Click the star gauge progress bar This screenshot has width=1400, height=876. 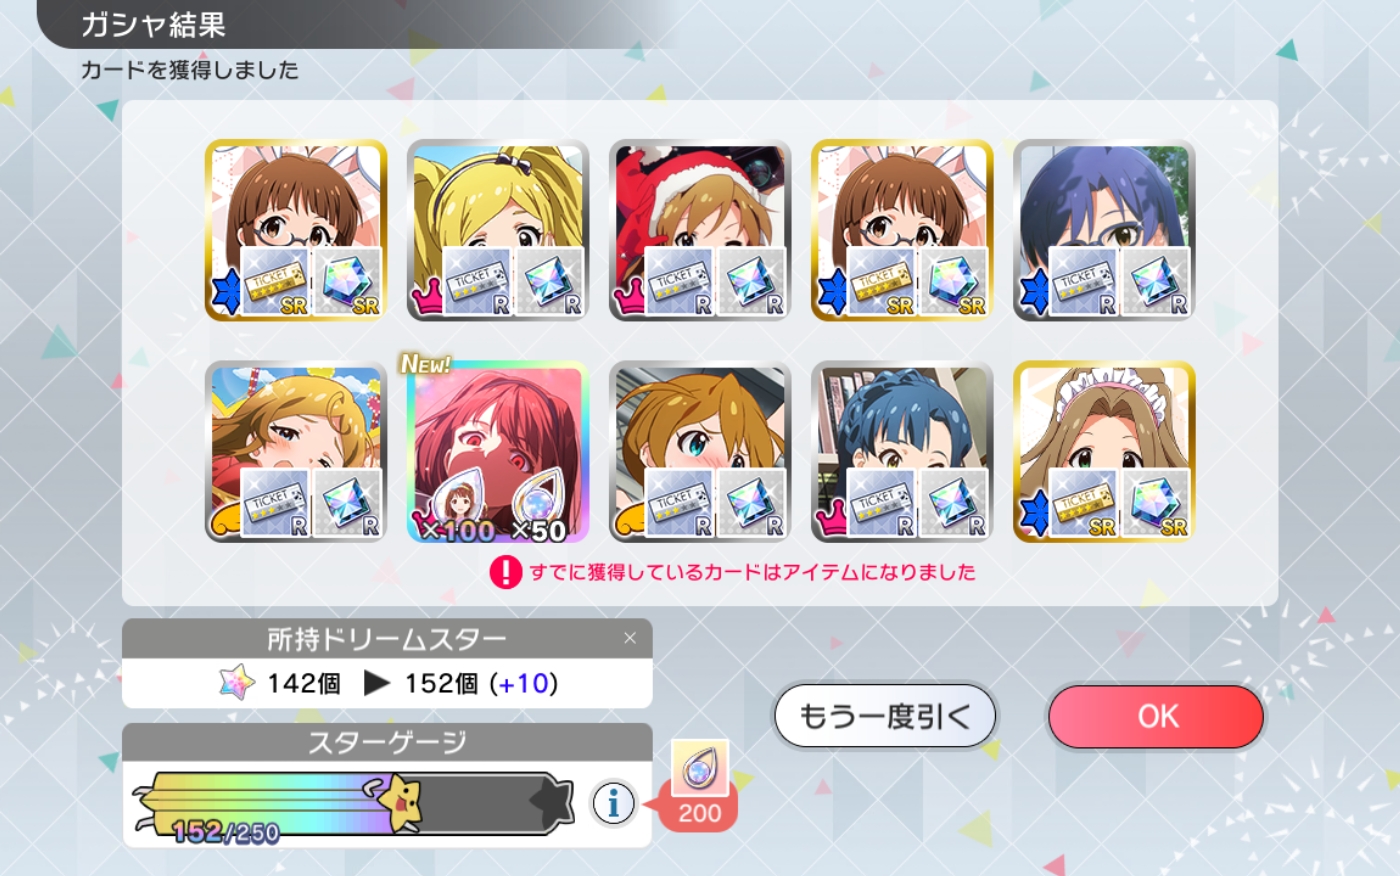click(x=353, y=803)
